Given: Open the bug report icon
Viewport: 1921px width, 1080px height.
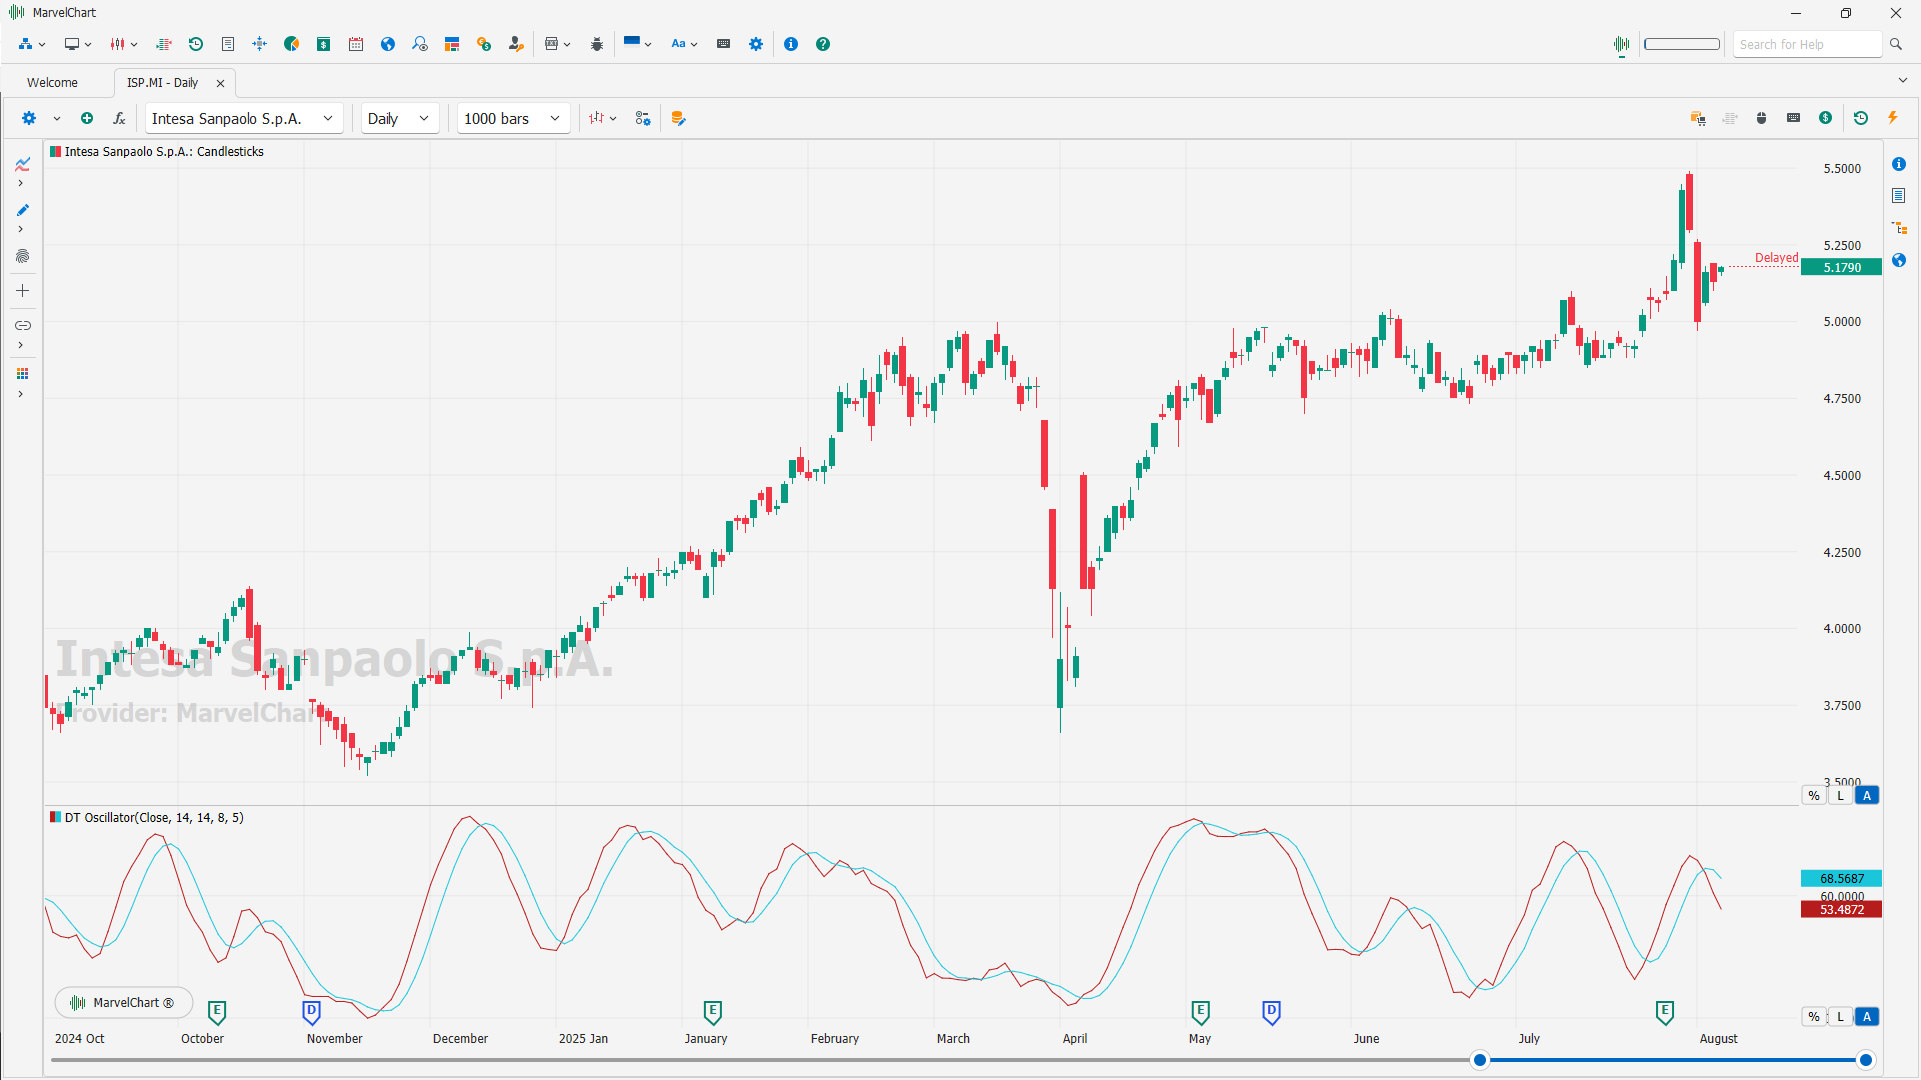Looking at the screenshot, I should click(597, 44).
